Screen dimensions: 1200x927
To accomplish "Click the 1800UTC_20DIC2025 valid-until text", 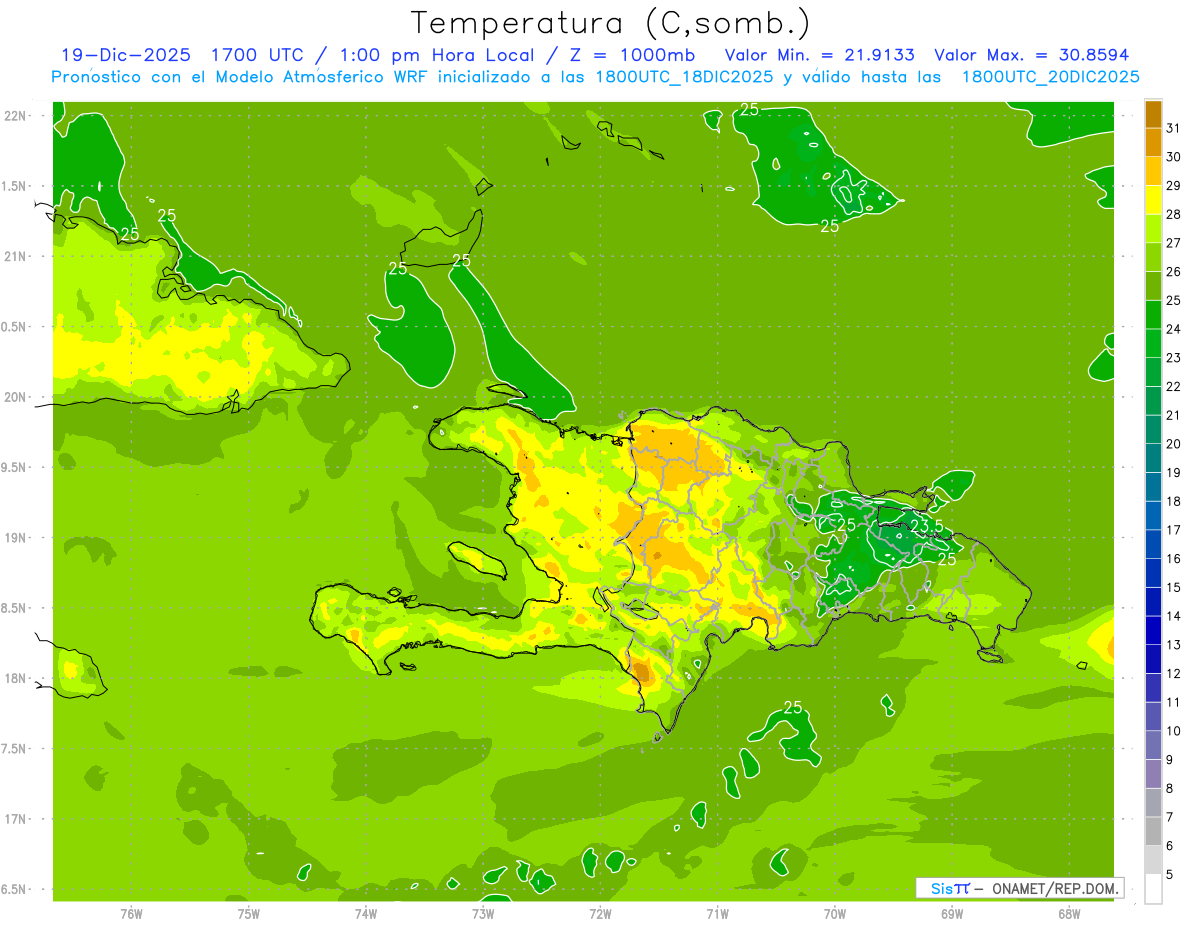I will (1050, 77).
